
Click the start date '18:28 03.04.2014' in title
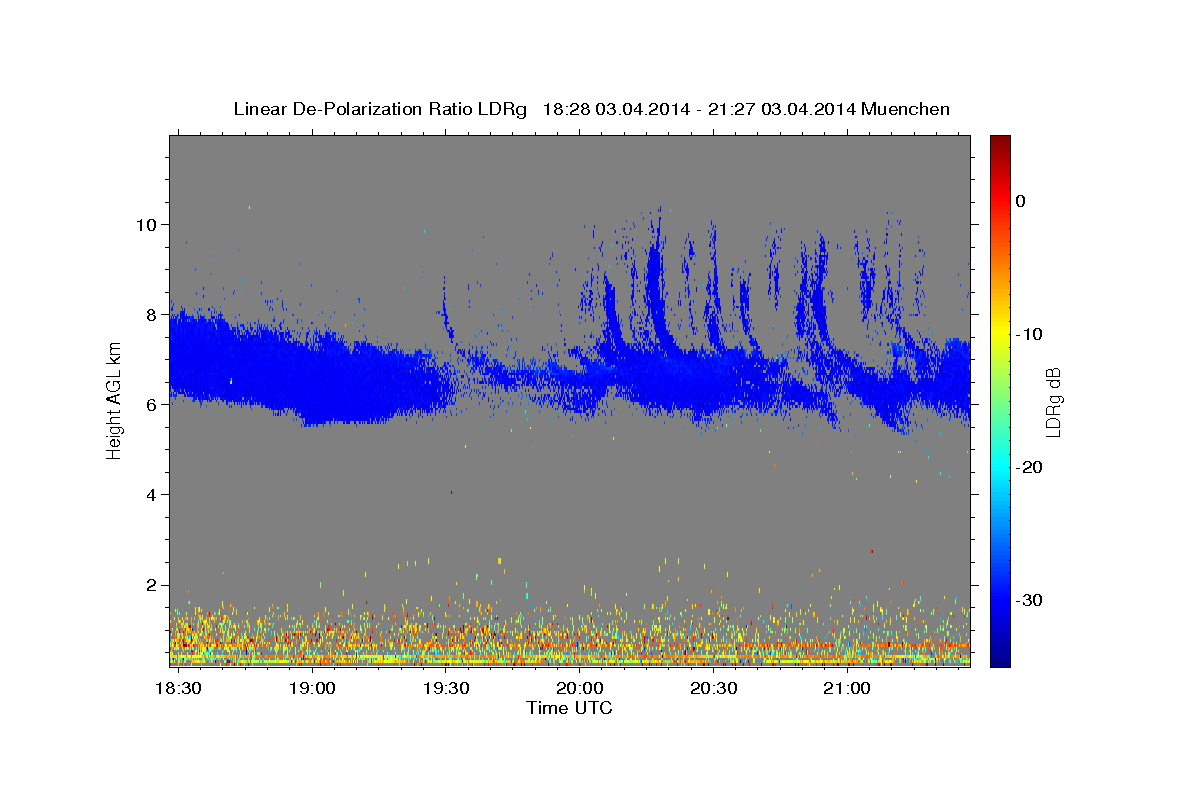tap(615, 109)
